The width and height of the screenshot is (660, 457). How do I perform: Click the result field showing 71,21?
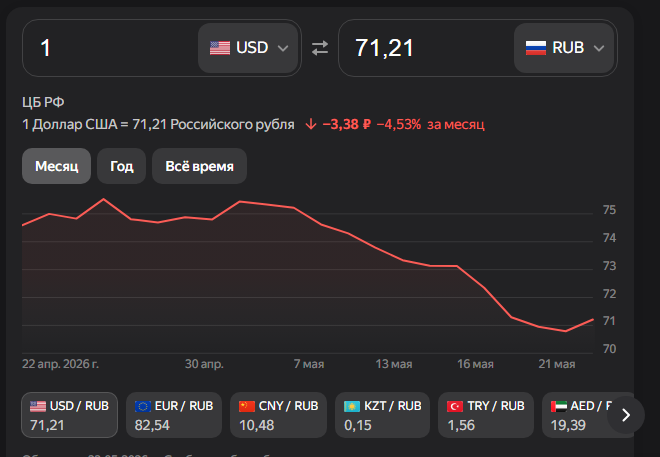tap(426, 48)
